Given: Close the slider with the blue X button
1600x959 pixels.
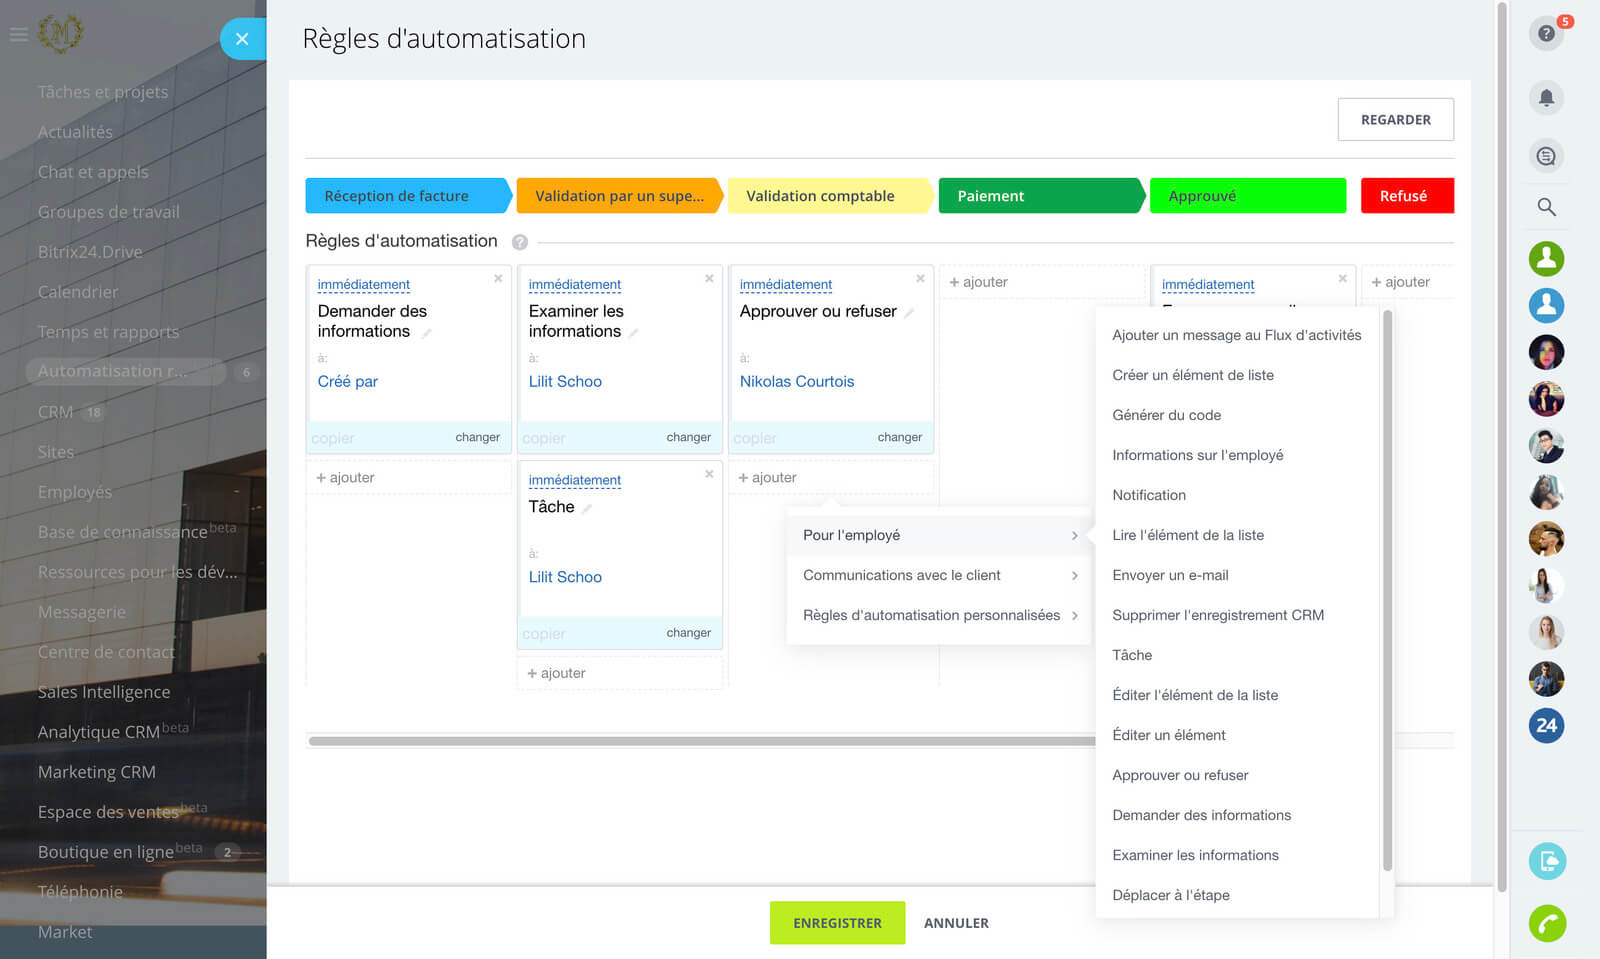Looking at the screenshot, I should point(242,39).
